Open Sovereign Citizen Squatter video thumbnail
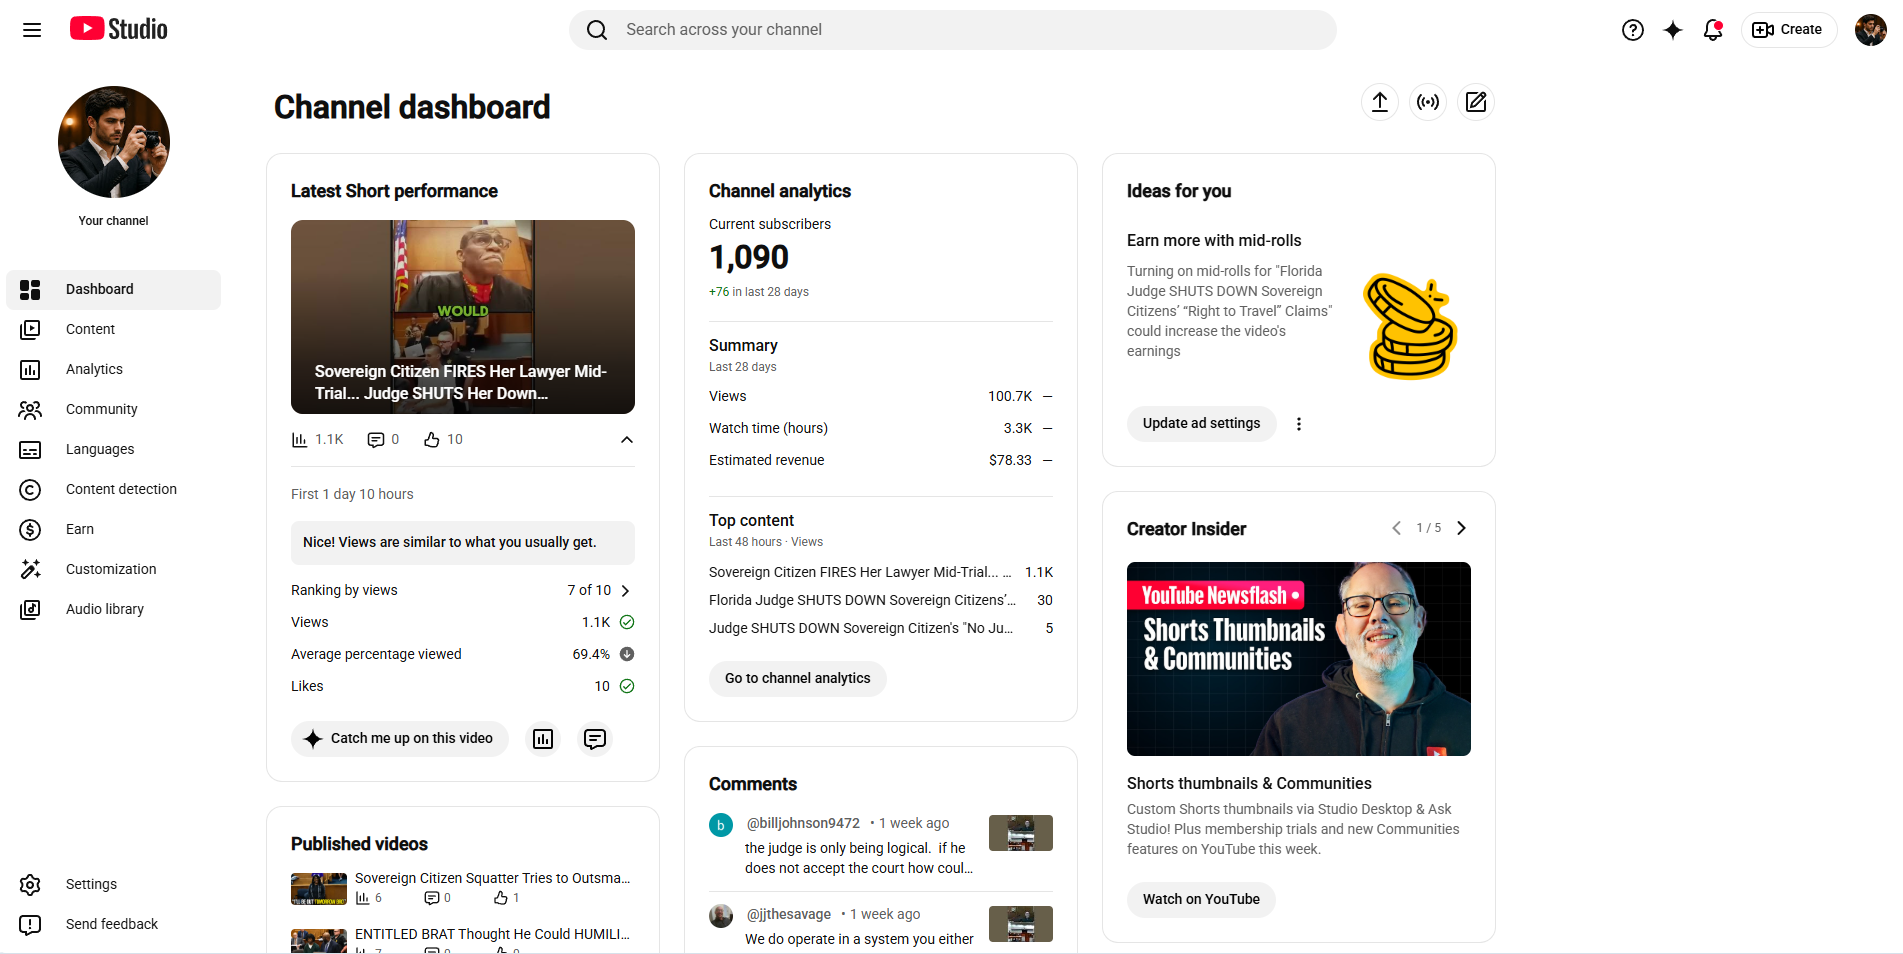 click(x=319, y=889)
